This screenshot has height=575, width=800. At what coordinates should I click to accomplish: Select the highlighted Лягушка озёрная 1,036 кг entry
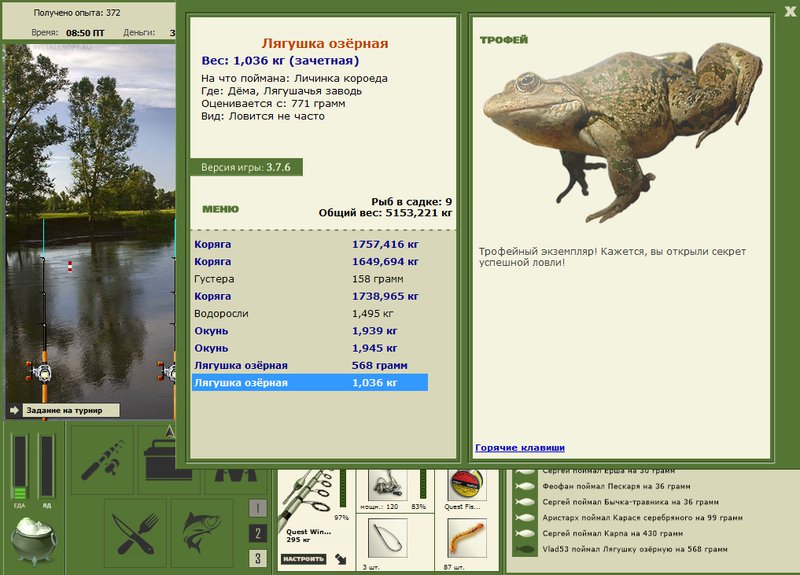(310, 383)
